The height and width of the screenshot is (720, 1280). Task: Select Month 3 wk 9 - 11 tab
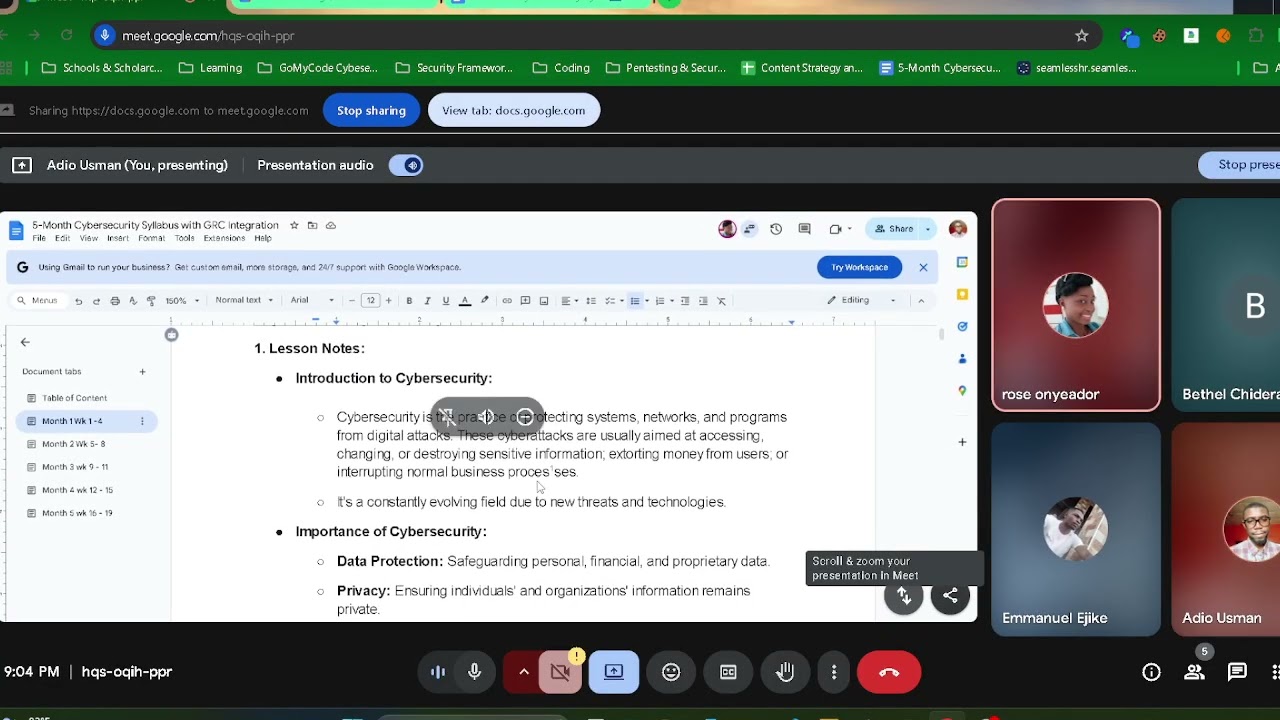(x=74, y=467)
